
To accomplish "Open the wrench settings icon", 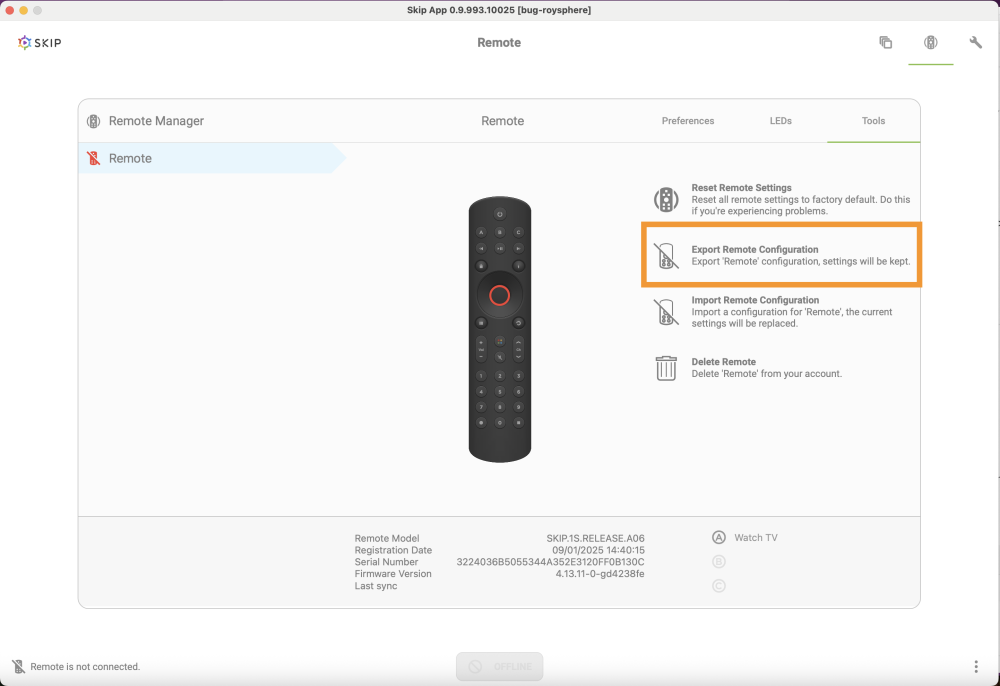I will pyautogui.click(x=975, y=43).
